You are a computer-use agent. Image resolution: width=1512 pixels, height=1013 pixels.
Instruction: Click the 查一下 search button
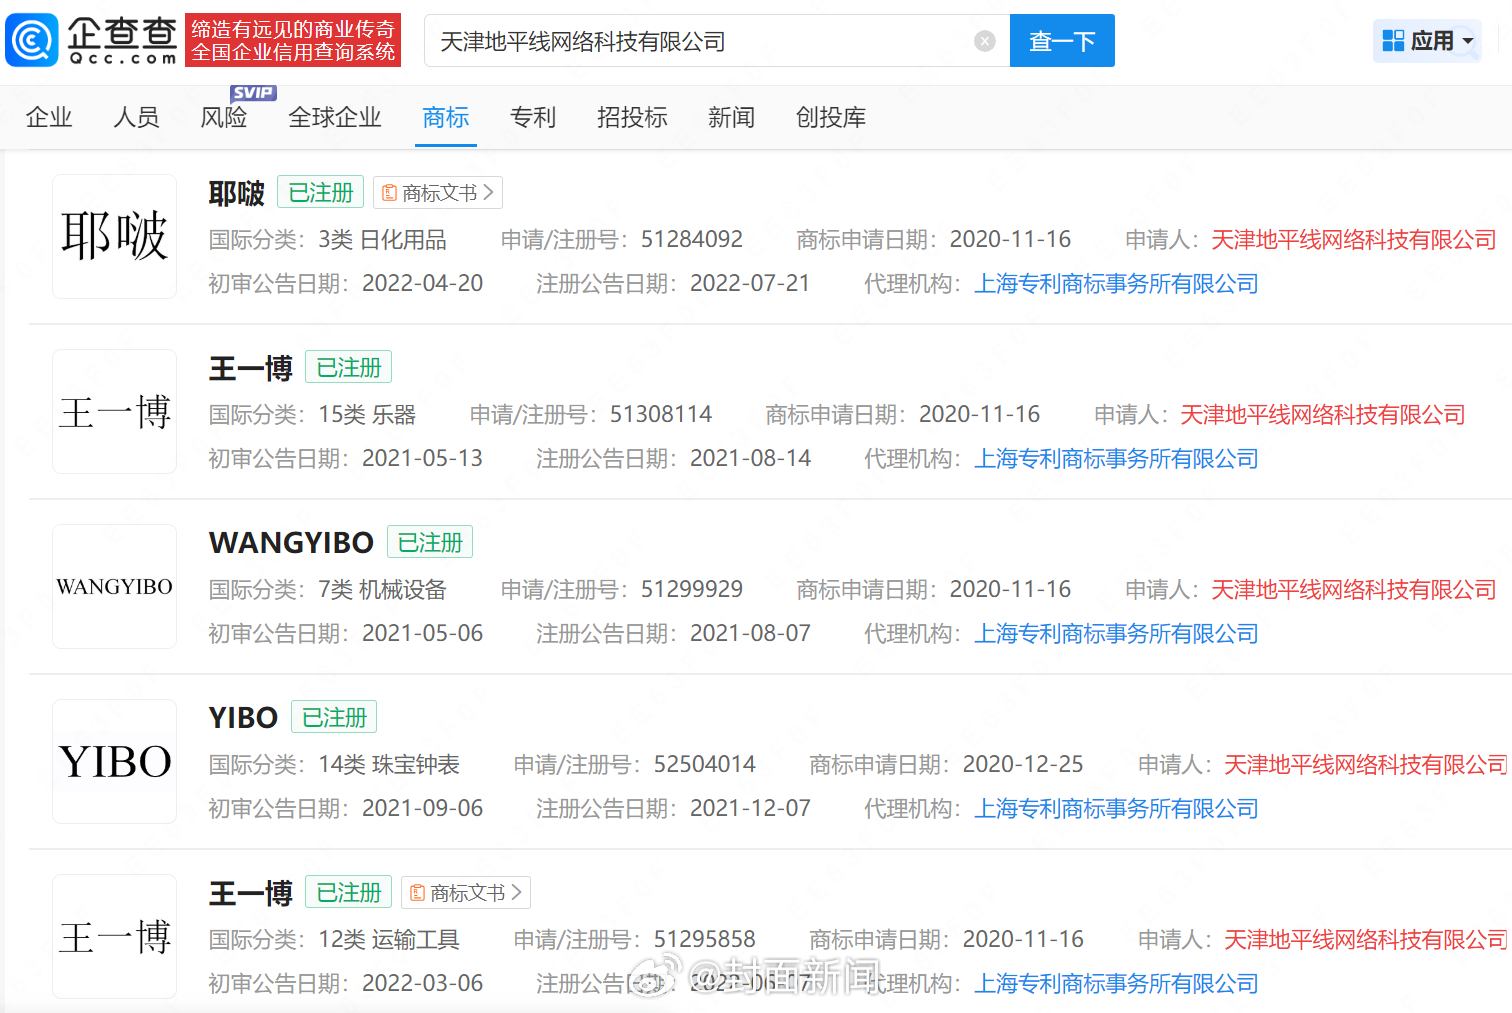click(1062, 41)
